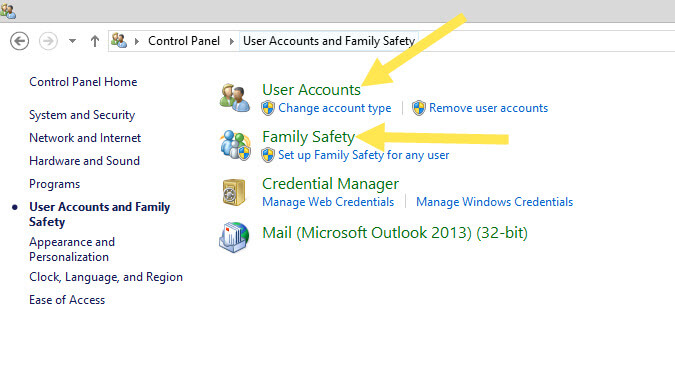Click the Family Safety icon

(x=235, y=145)
